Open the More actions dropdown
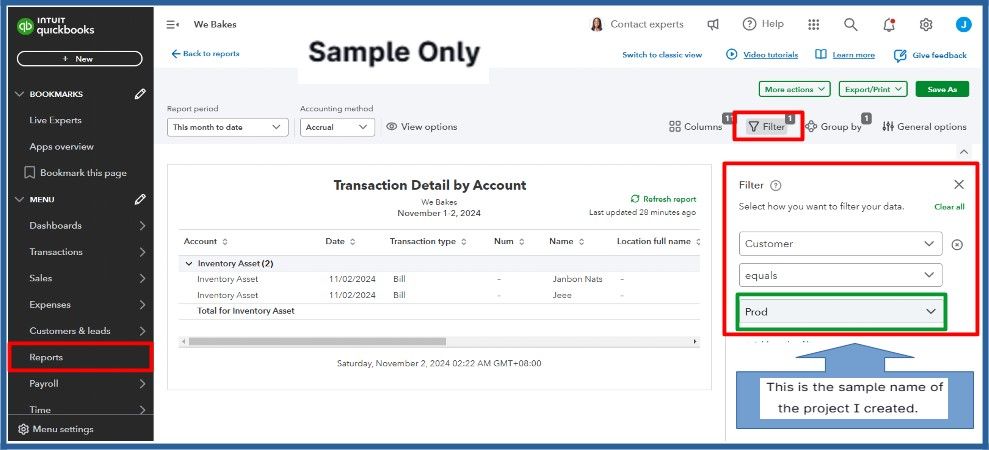This screenshot has height=450, width=989. 795,90
